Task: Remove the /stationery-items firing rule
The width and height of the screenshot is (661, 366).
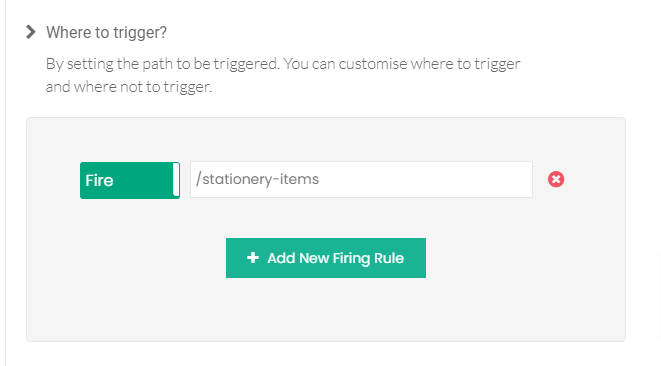Action: click(556, 179)
